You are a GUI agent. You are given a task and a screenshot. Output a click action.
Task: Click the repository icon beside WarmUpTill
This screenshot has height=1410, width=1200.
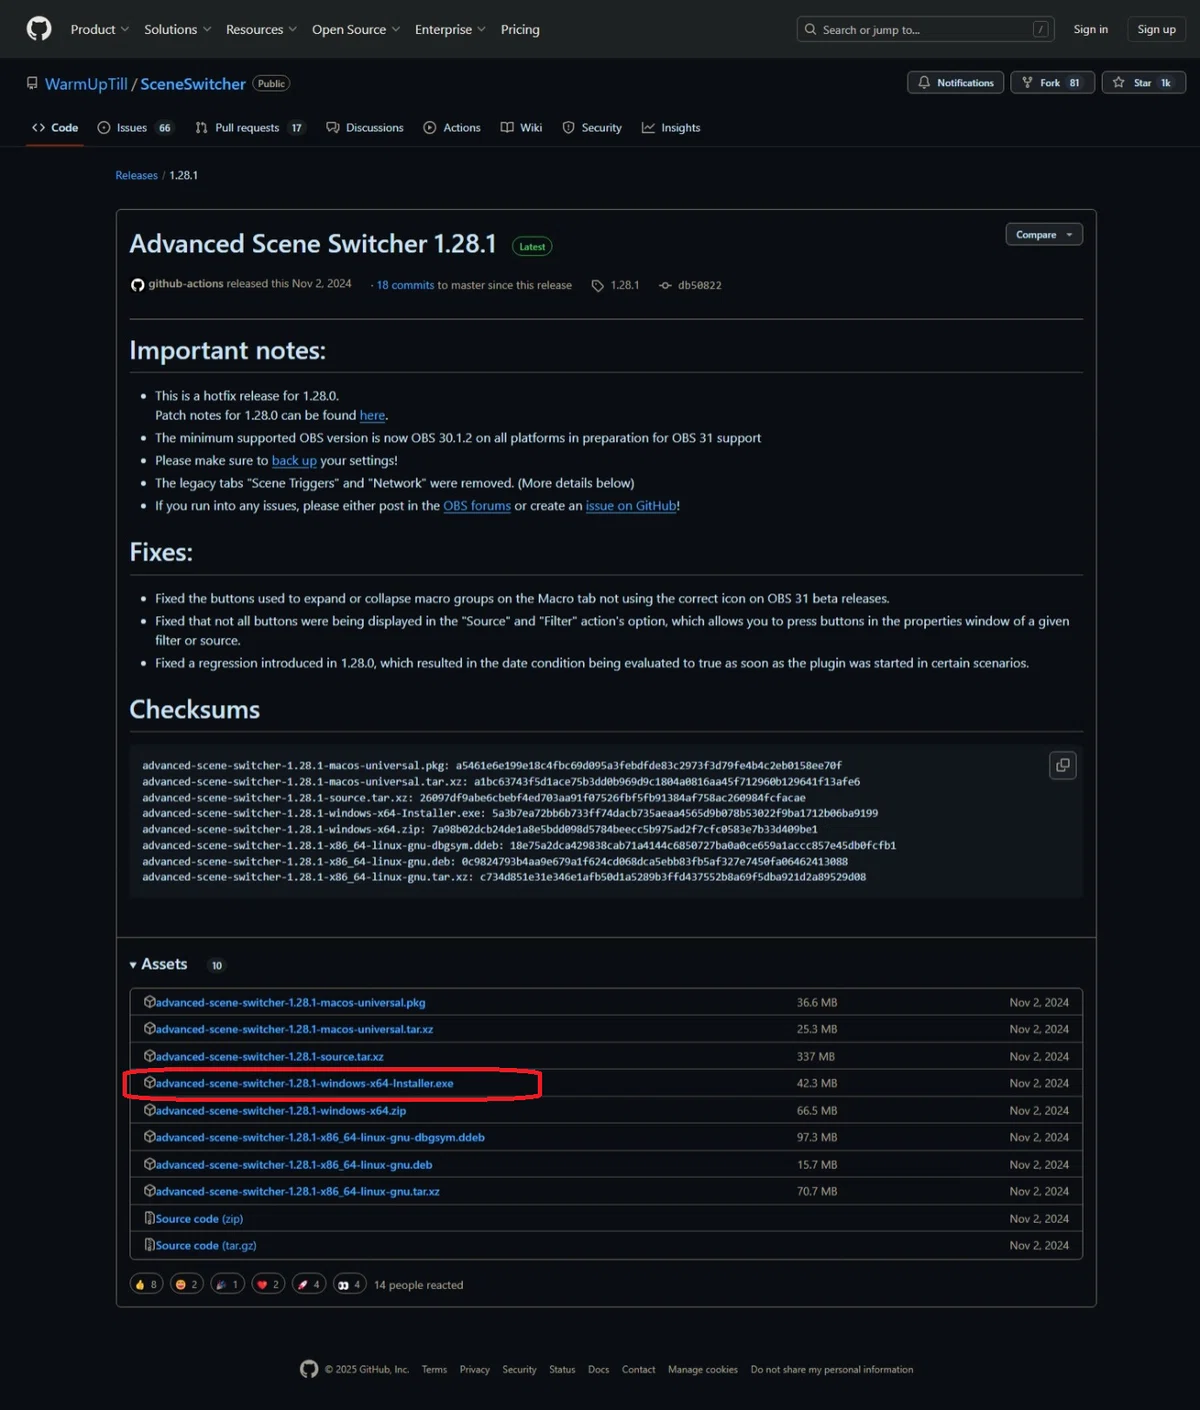pos(32,84)
